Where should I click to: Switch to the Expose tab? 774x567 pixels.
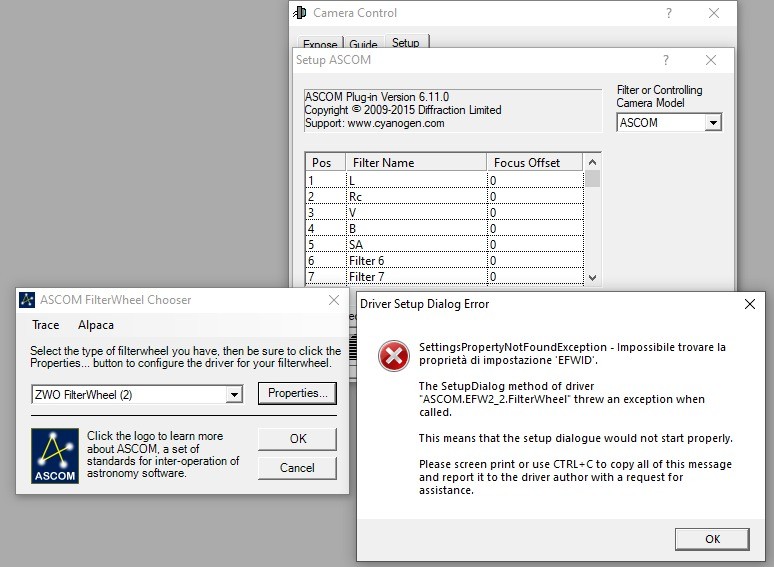click(x=320, y=45)
